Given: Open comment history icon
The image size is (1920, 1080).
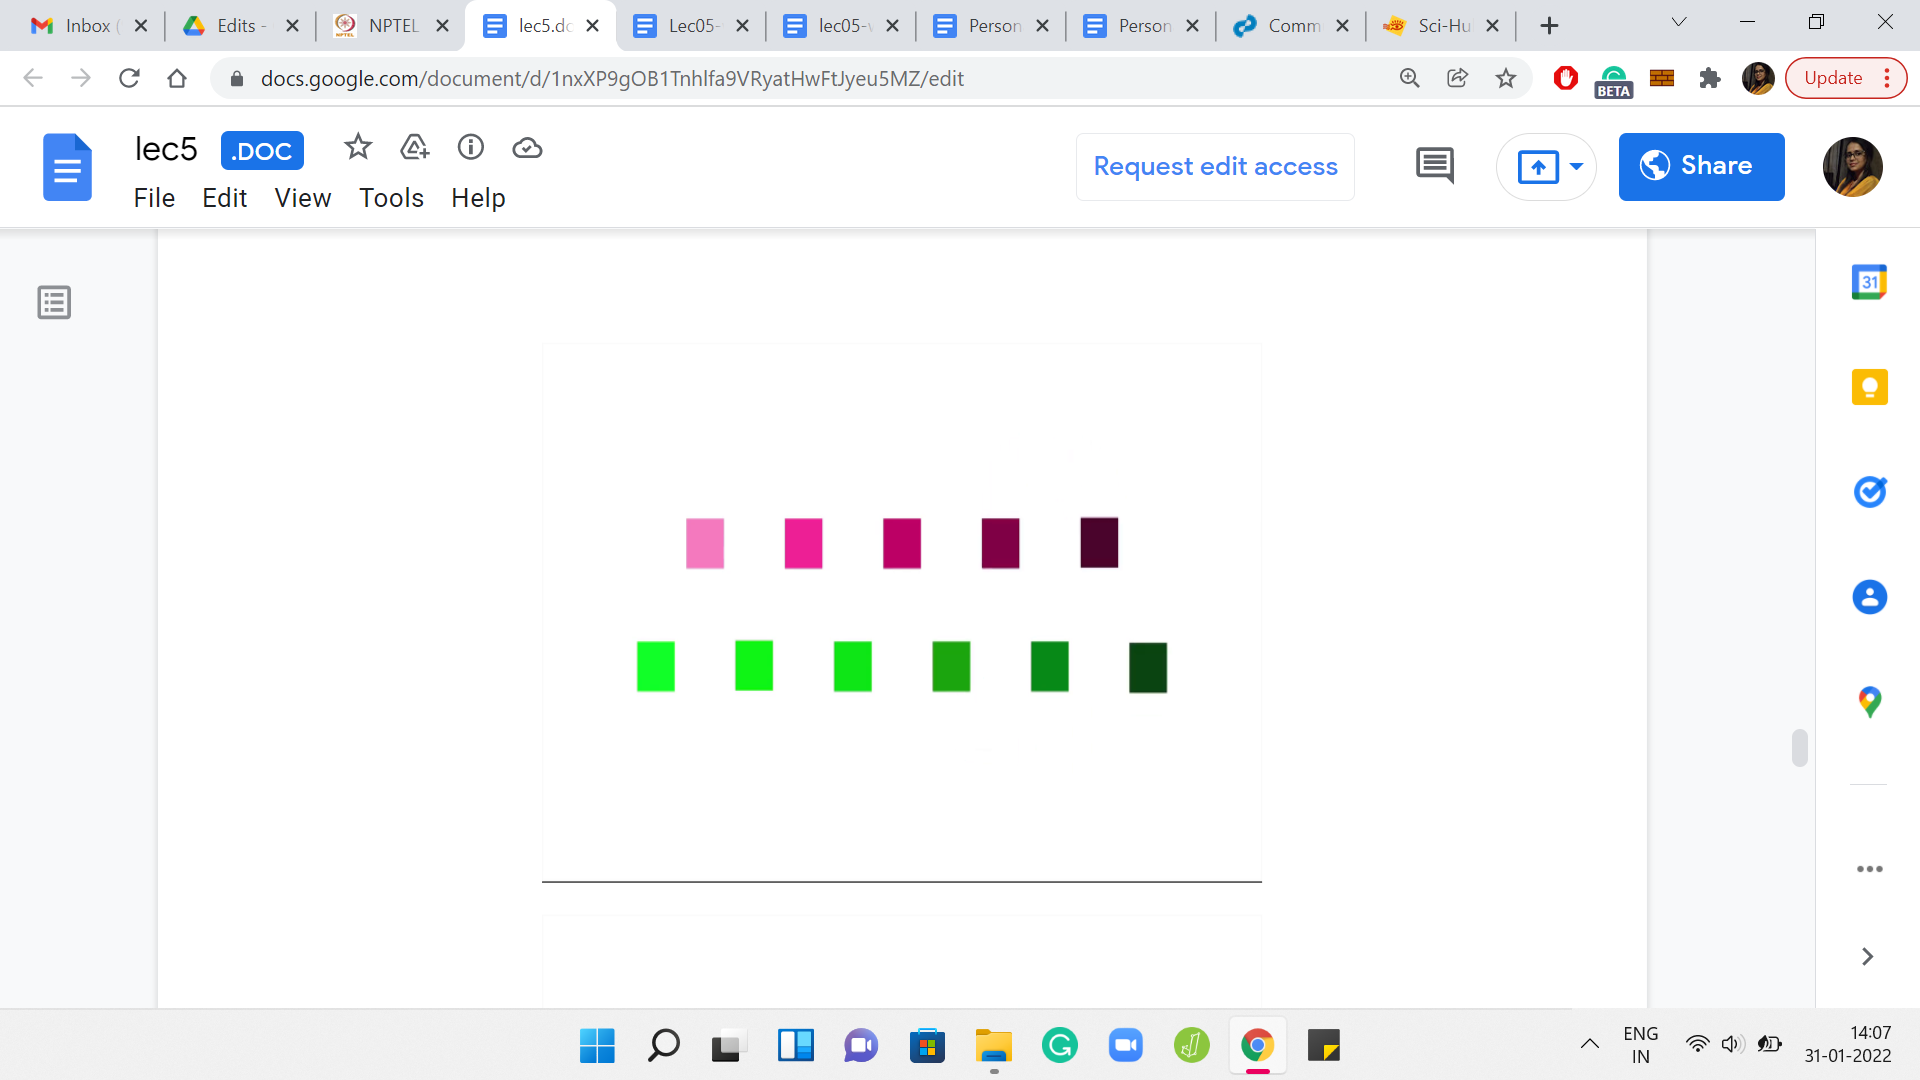Looking at the screenshot, I should (x=1434, y=166).
